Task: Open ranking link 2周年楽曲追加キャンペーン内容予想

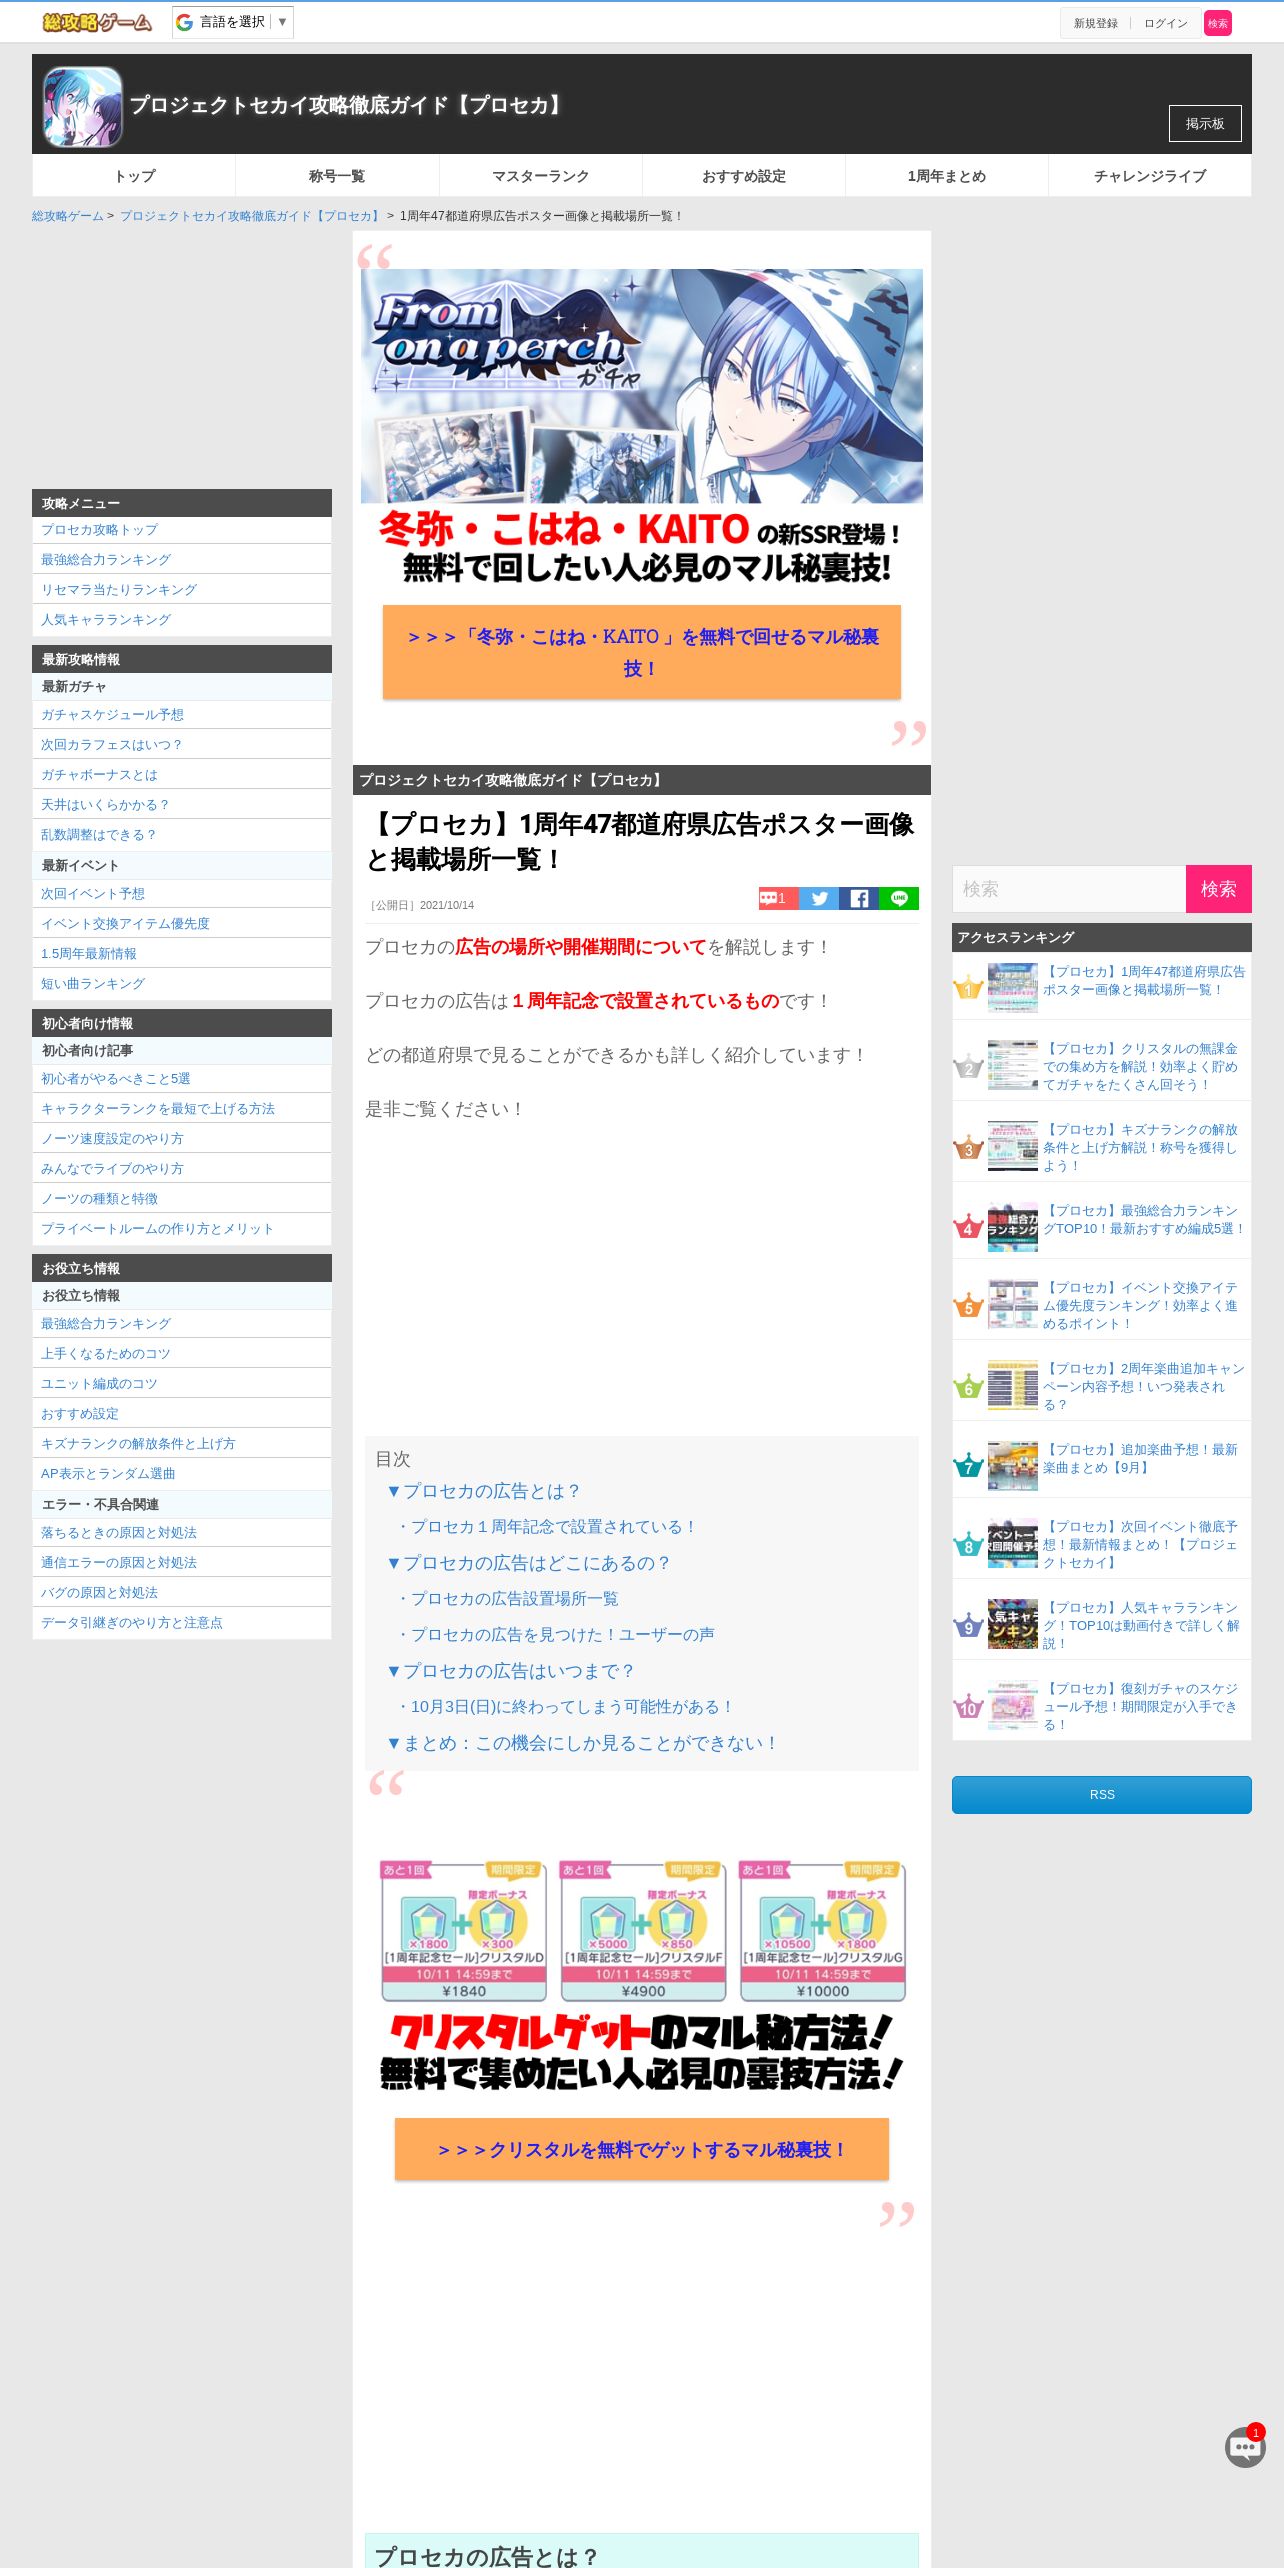Action: point(1143,1386)
